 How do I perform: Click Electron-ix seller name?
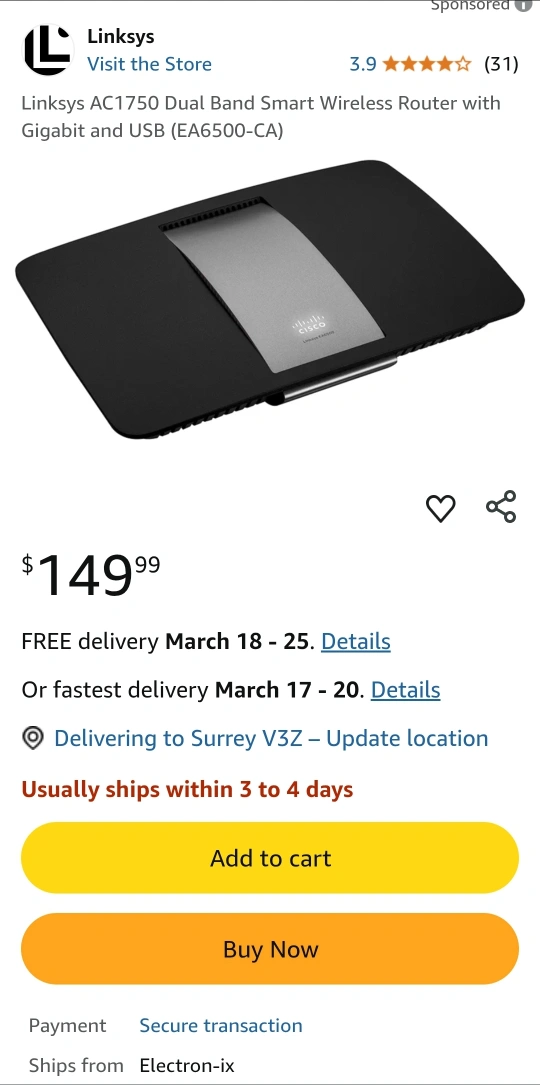pos(187,1065)
